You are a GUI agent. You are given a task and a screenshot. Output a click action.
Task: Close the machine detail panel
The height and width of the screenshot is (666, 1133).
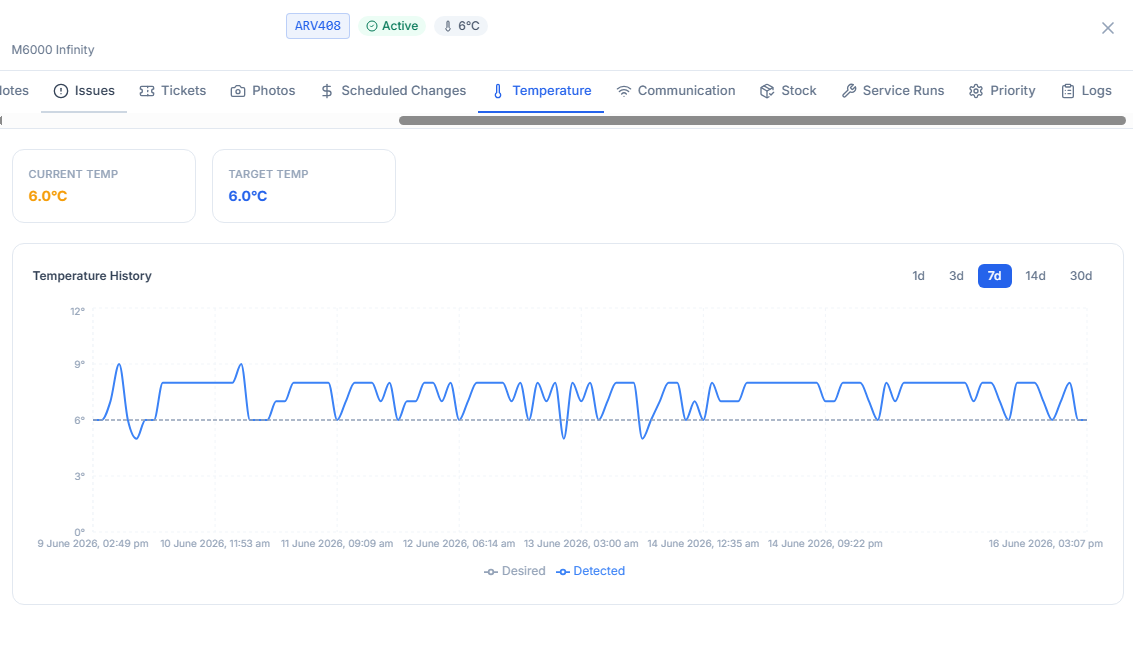(x=1108, y=28)
